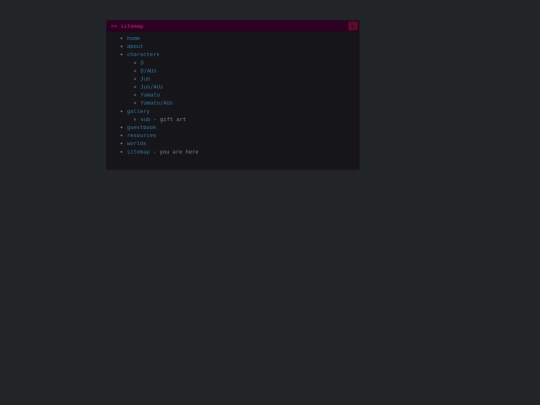Viewport: 540px width, 405px height.
Task: Open the D/AUs link
Action: [148, 71]
